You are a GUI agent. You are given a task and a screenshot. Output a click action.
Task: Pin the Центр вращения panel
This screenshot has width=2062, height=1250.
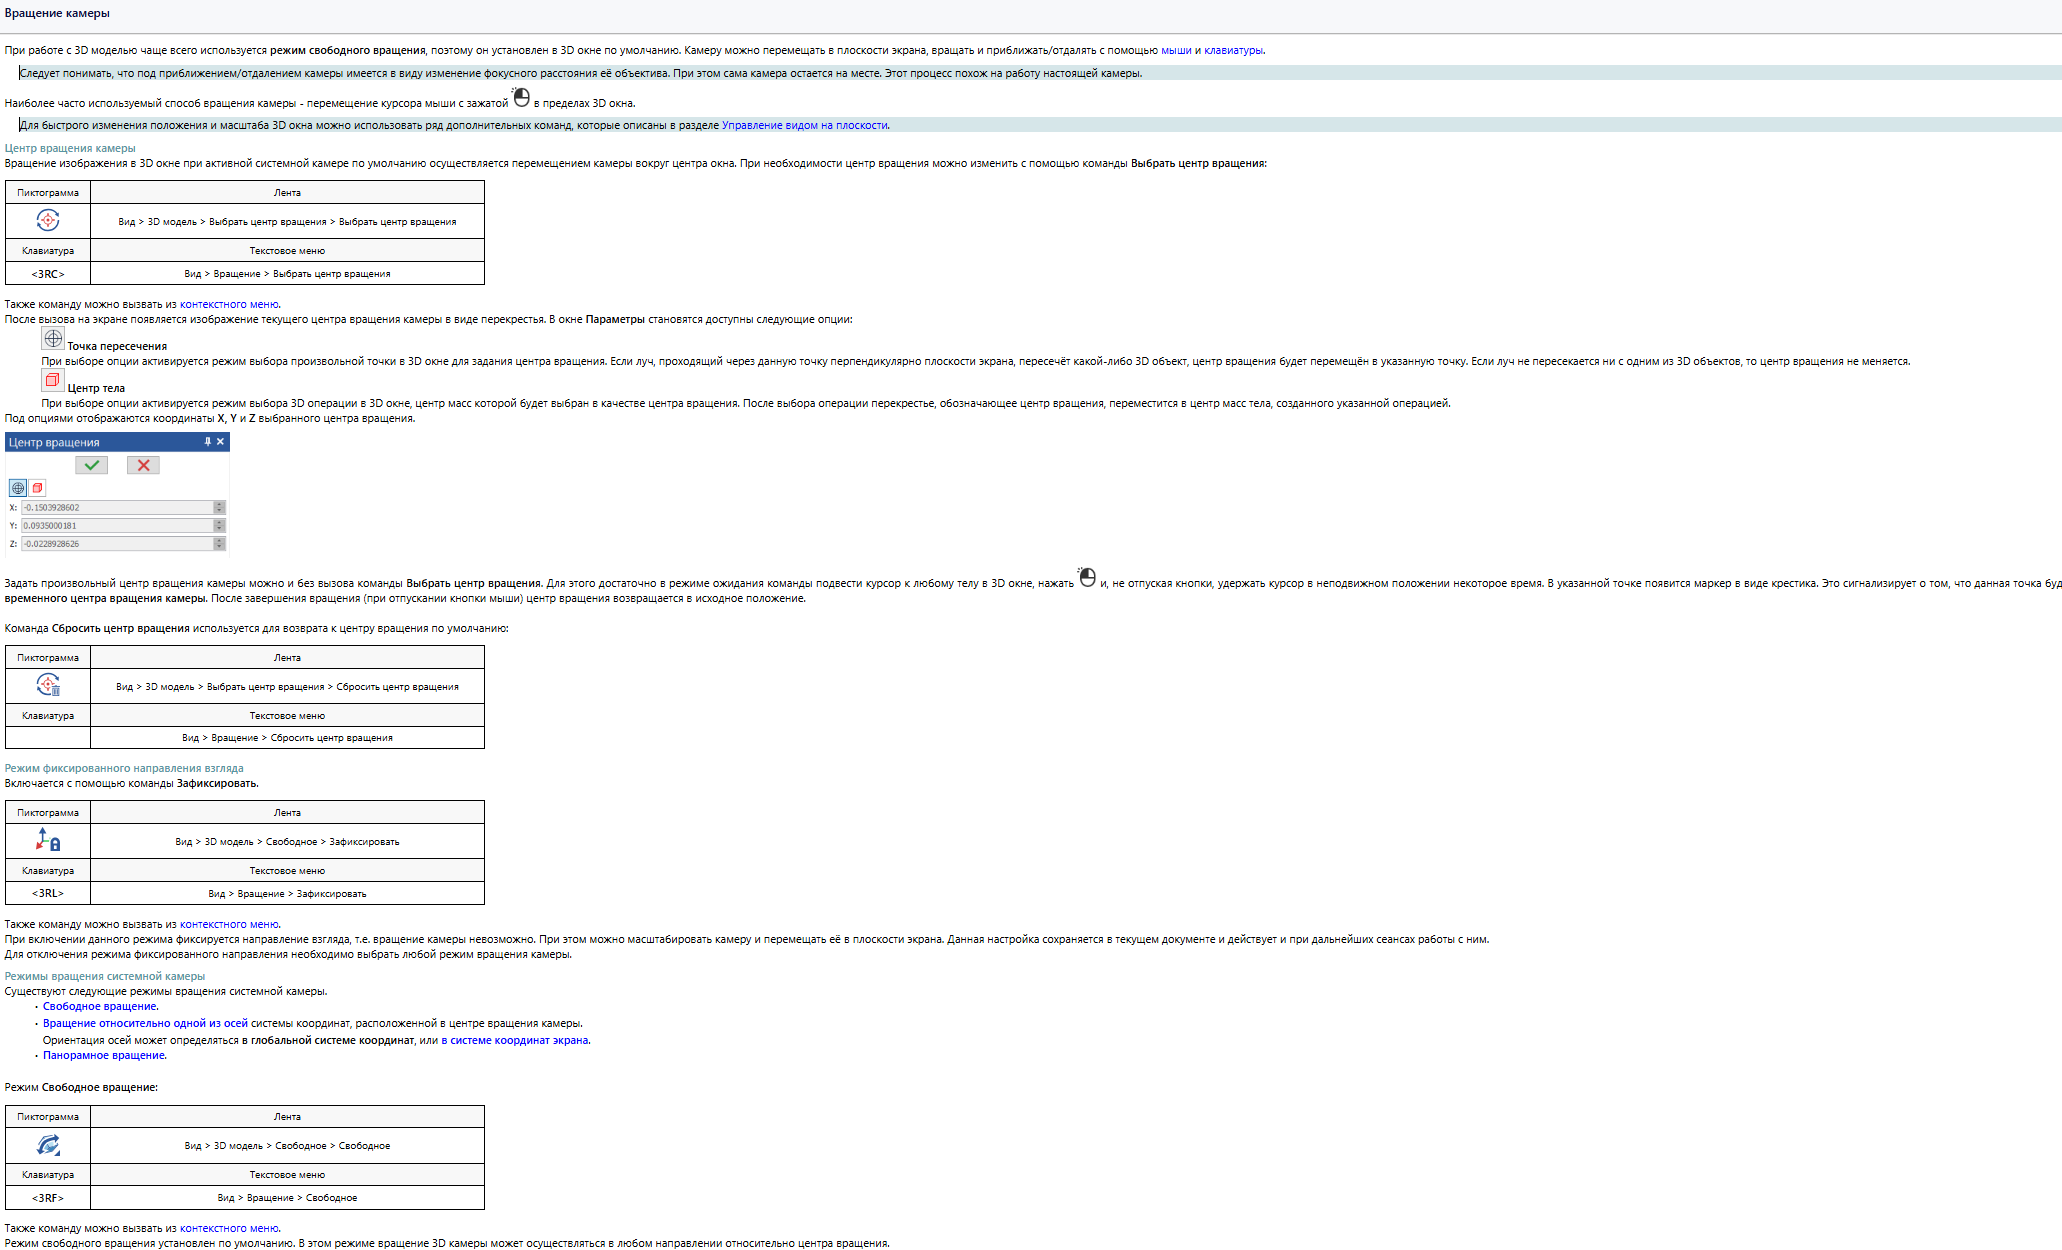(208, 442)
